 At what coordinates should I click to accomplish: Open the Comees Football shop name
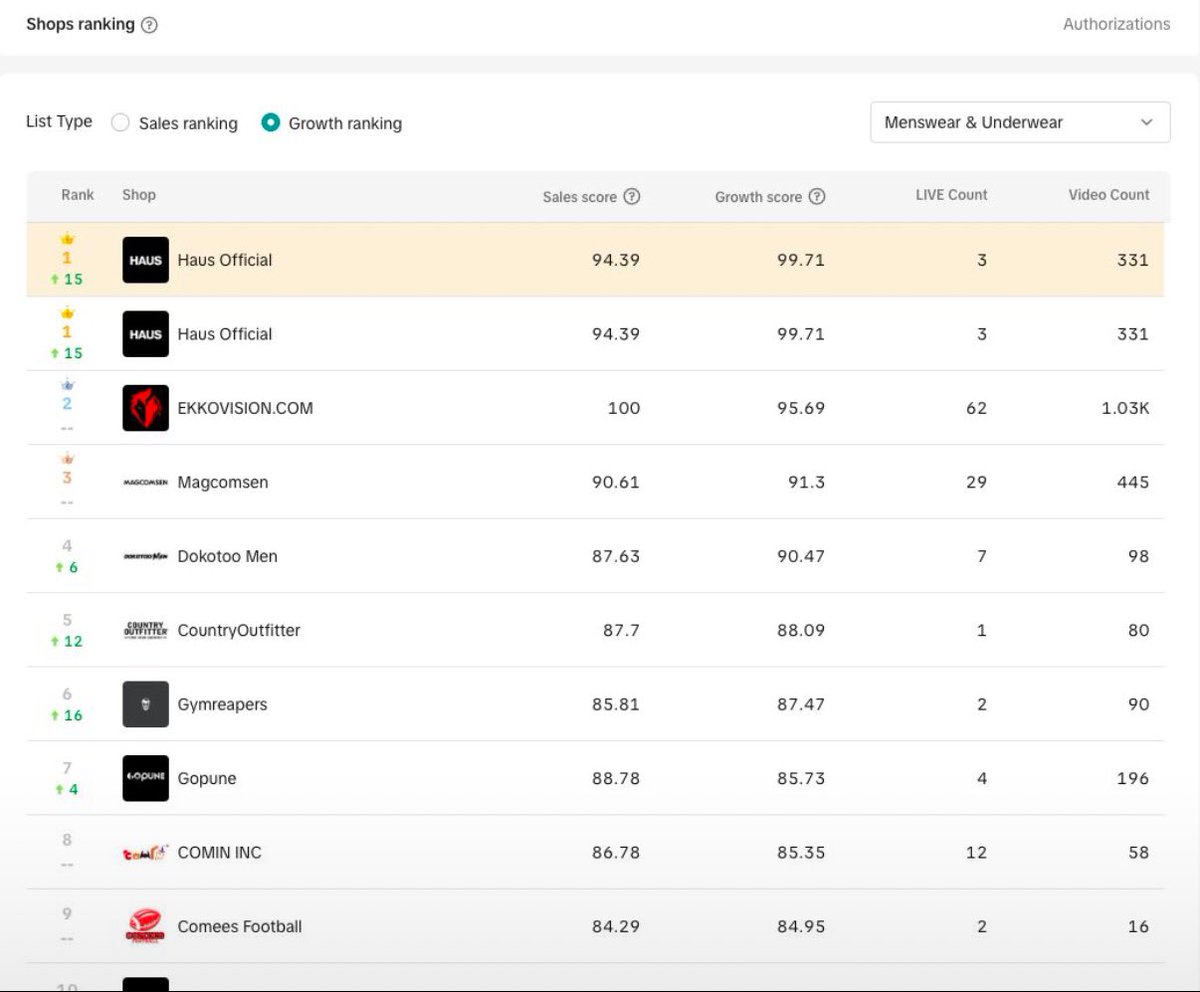pos(240,926)
